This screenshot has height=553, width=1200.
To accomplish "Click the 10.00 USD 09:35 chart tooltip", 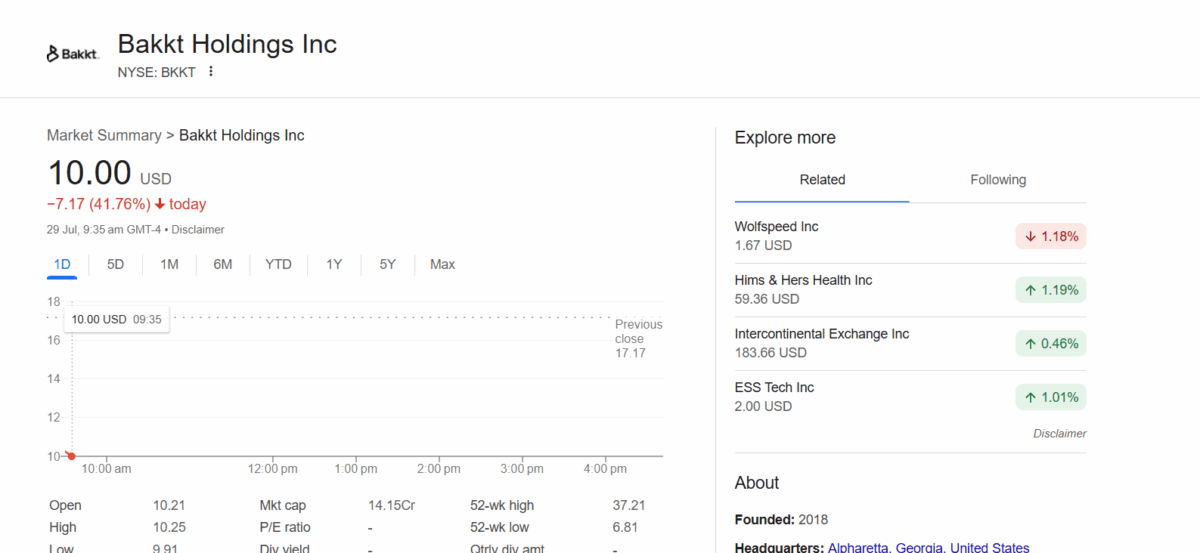I will tap(116, 319).
